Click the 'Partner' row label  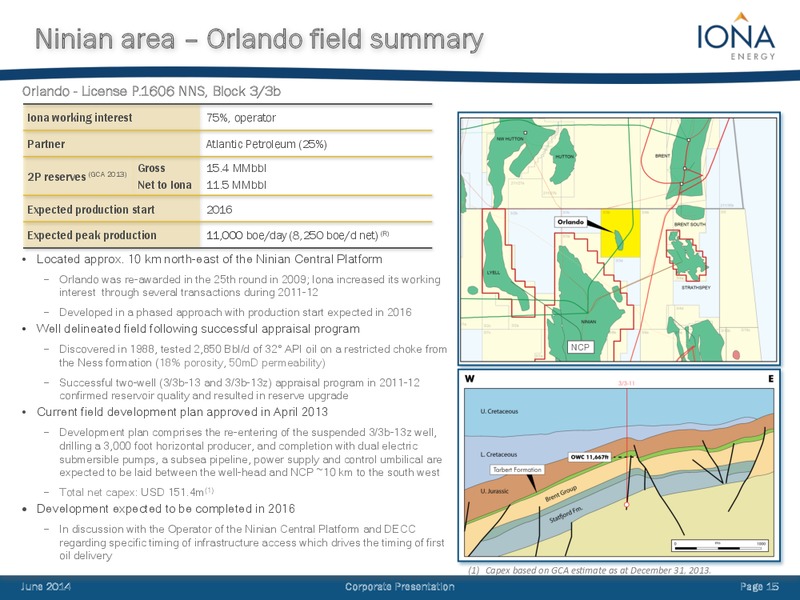point(46,144)
